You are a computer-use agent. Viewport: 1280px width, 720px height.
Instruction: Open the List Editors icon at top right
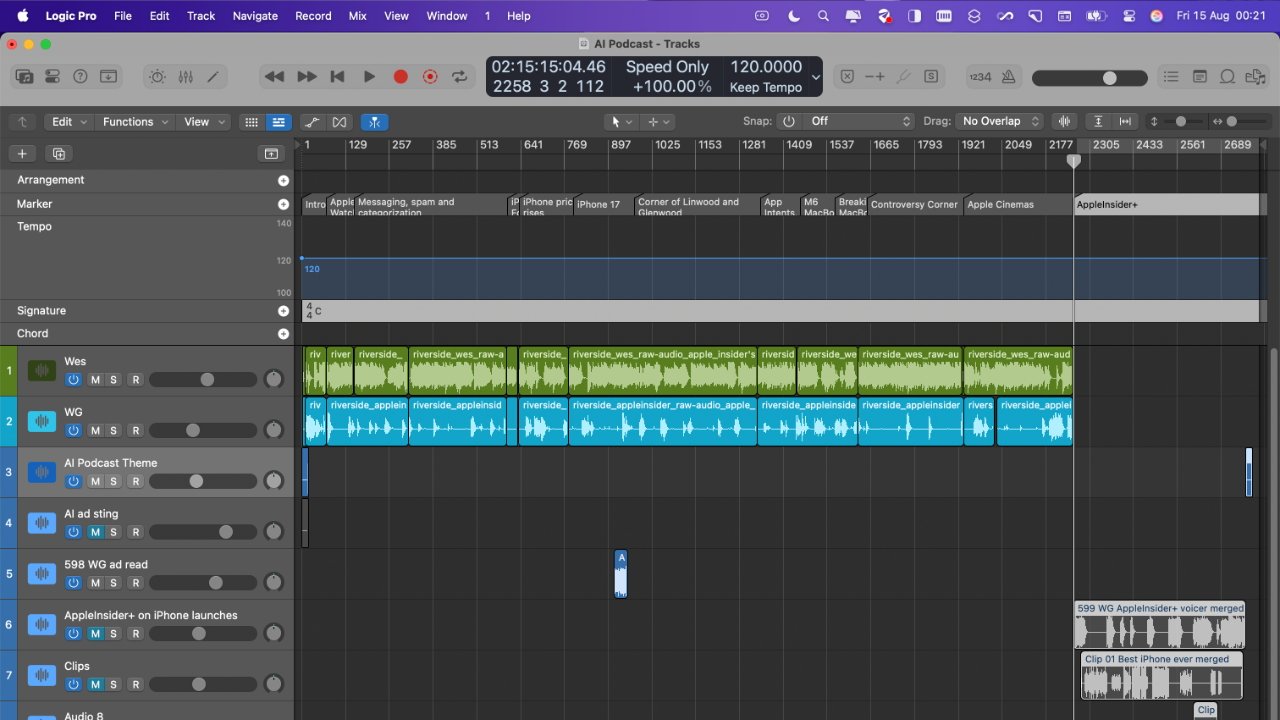[1171, 76]
